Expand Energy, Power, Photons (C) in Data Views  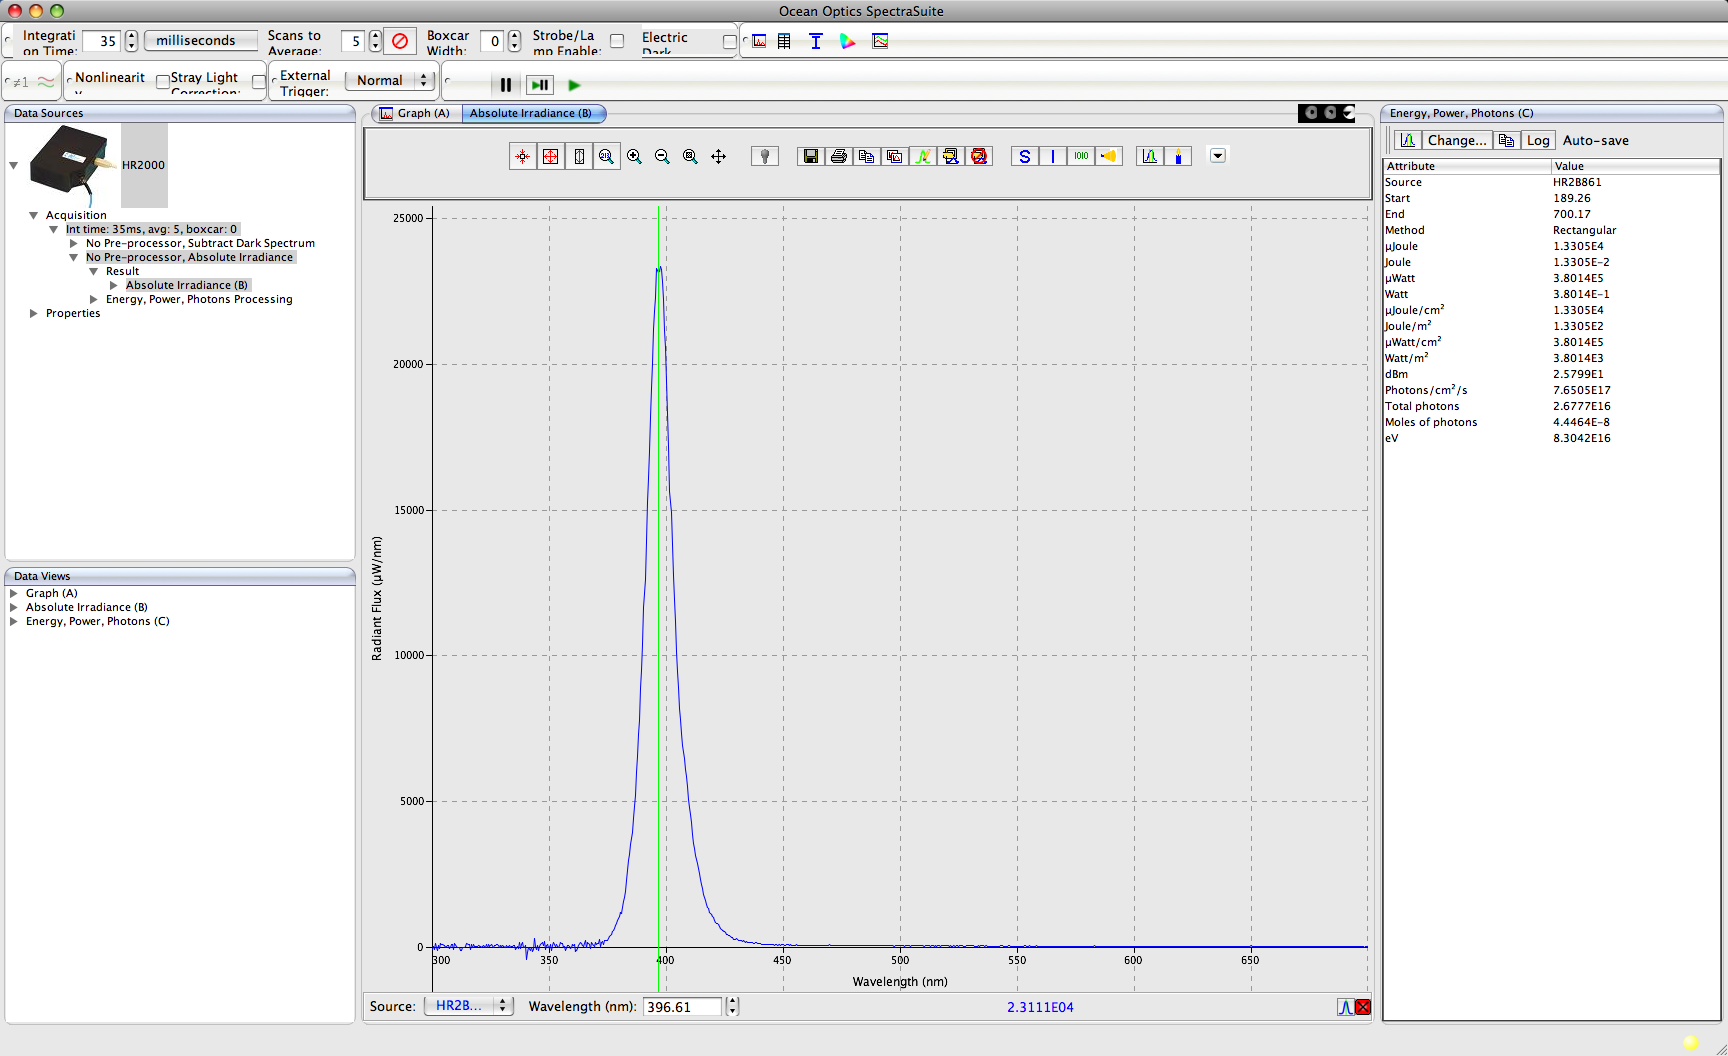pos(14,621)
